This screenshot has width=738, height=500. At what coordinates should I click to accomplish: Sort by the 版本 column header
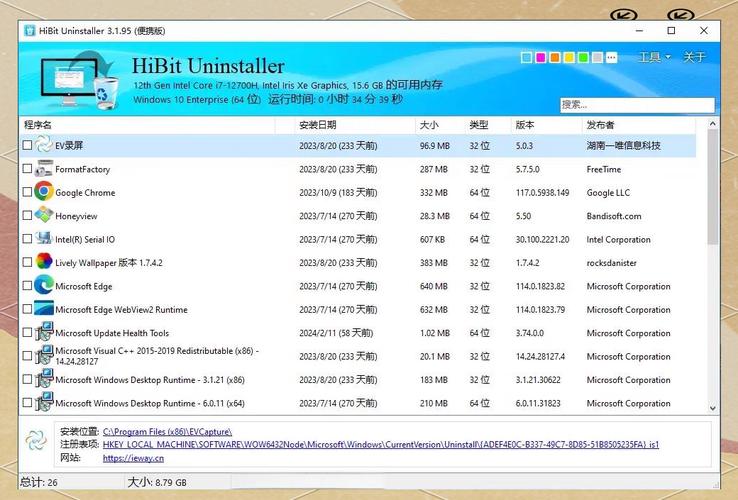(x=546, y=125)
